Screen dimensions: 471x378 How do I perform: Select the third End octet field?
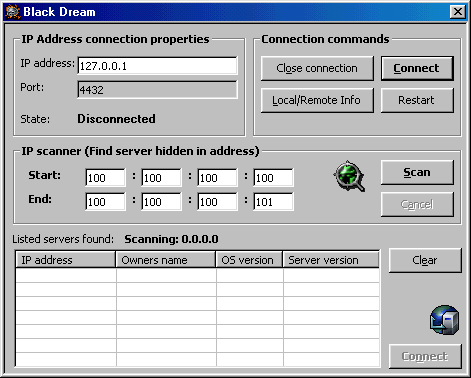pos(217,201)
